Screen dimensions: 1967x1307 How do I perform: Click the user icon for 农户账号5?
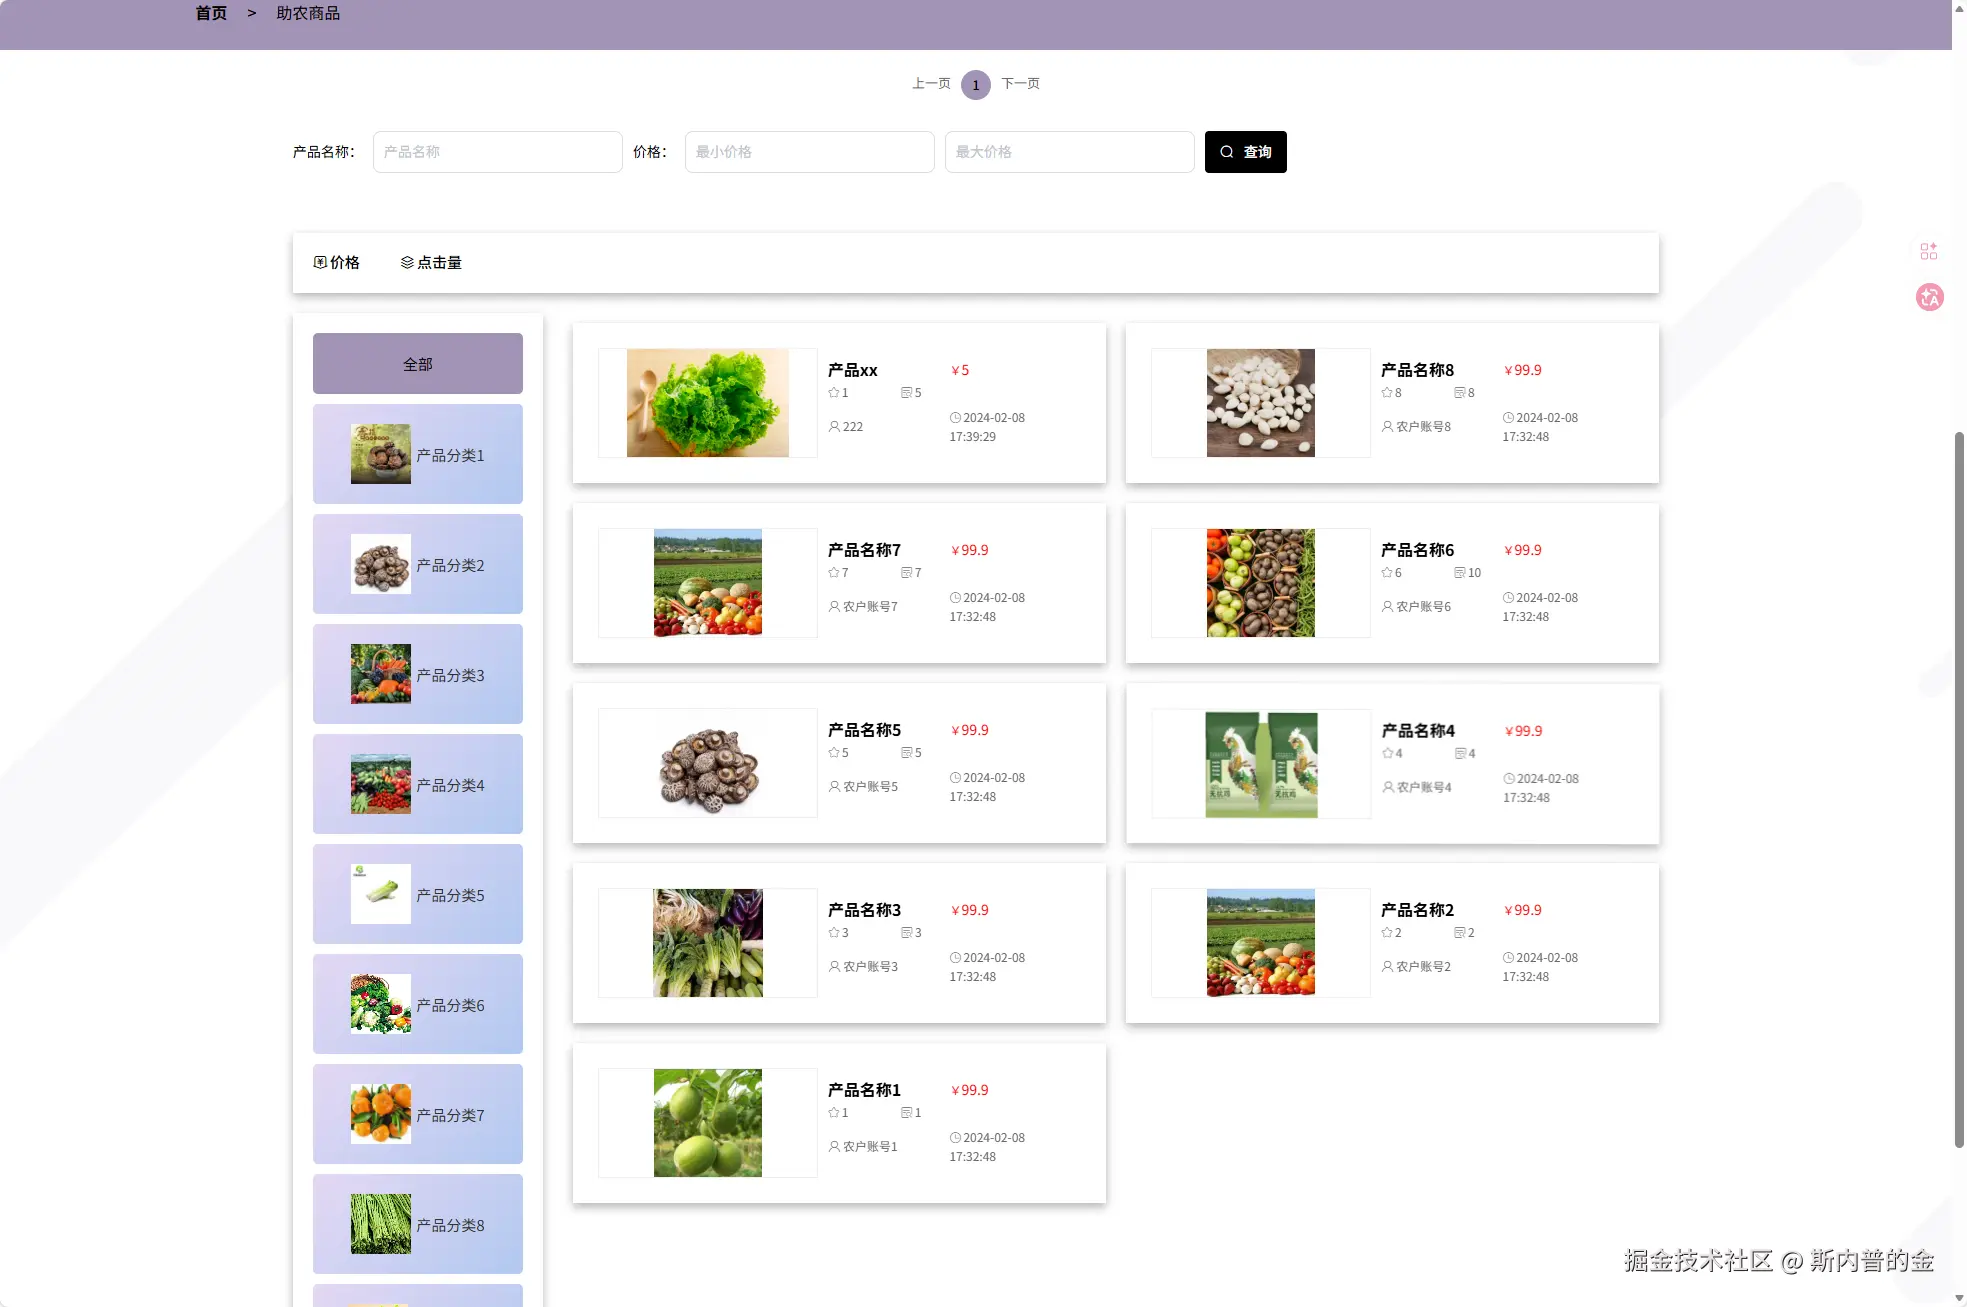point(834,787)
